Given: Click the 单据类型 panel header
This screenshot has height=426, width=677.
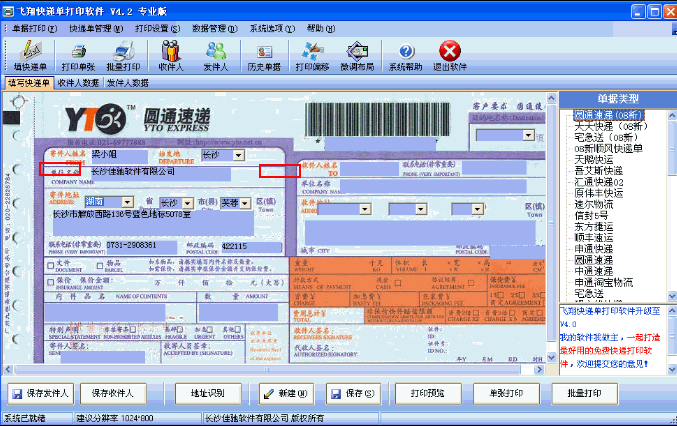Looking at the screenshot, I should coord(618,99).
